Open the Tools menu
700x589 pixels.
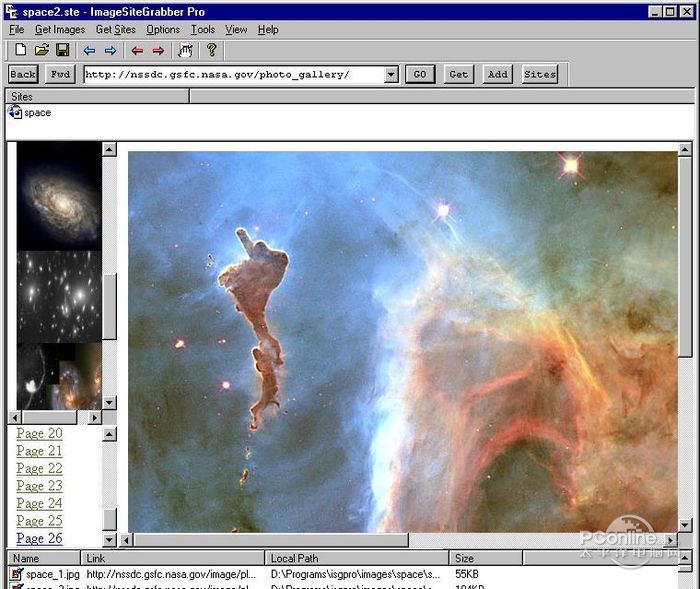(x=203, y=30)
